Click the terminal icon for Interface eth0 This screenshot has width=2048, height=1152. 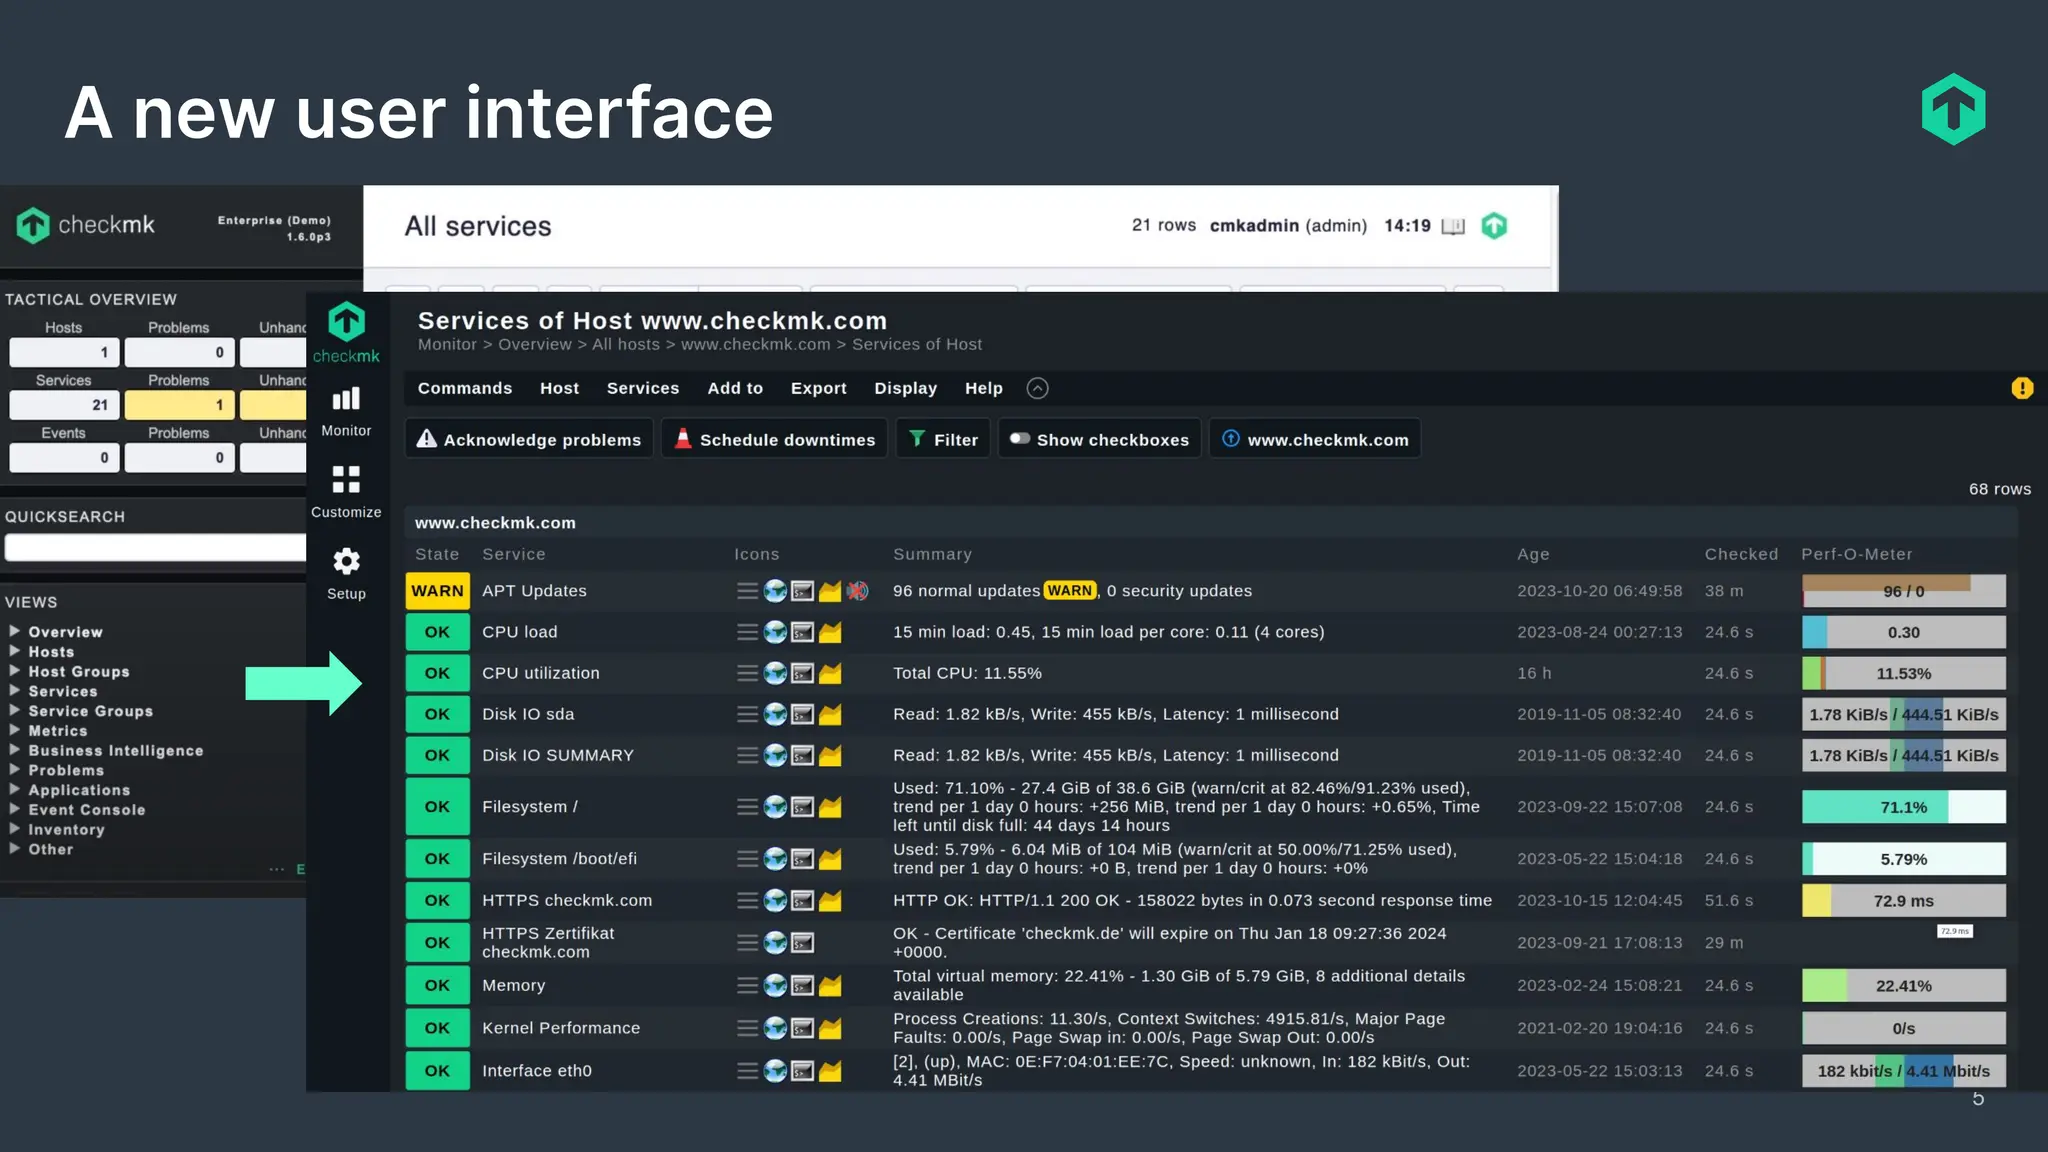802,1071
